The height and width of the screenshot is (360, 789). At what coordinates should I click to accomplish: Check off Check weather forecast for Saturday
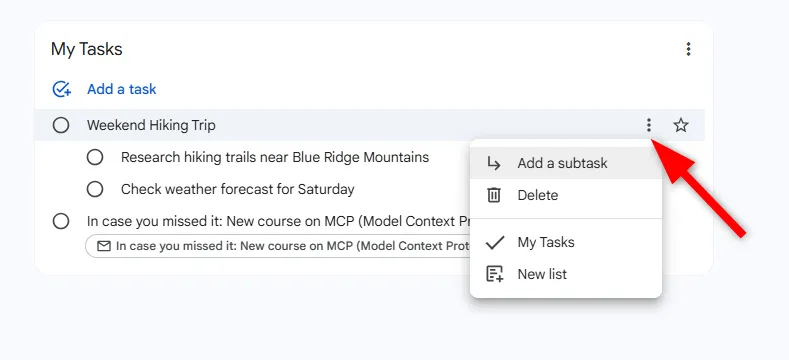(95, 189)
